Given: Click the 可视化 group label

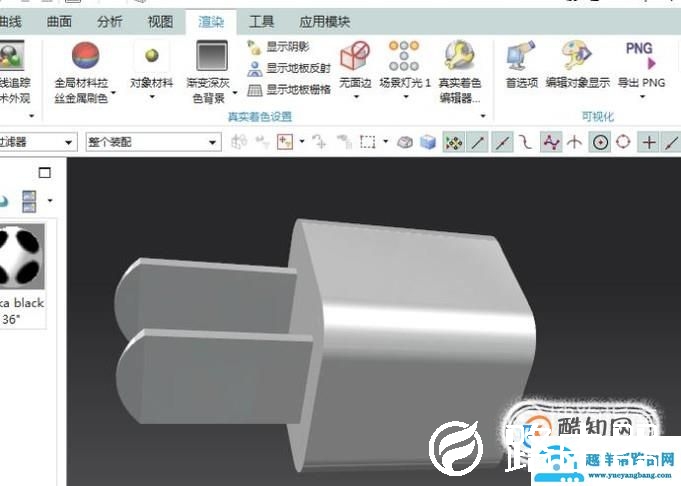Looking at the screenshot, I should click(598, 116).
